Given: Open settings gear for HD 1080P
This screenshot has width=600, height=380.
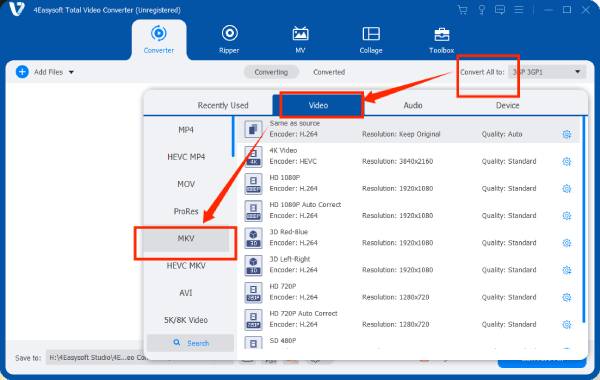Looking at the screenshot, I should tap(567, 189).
